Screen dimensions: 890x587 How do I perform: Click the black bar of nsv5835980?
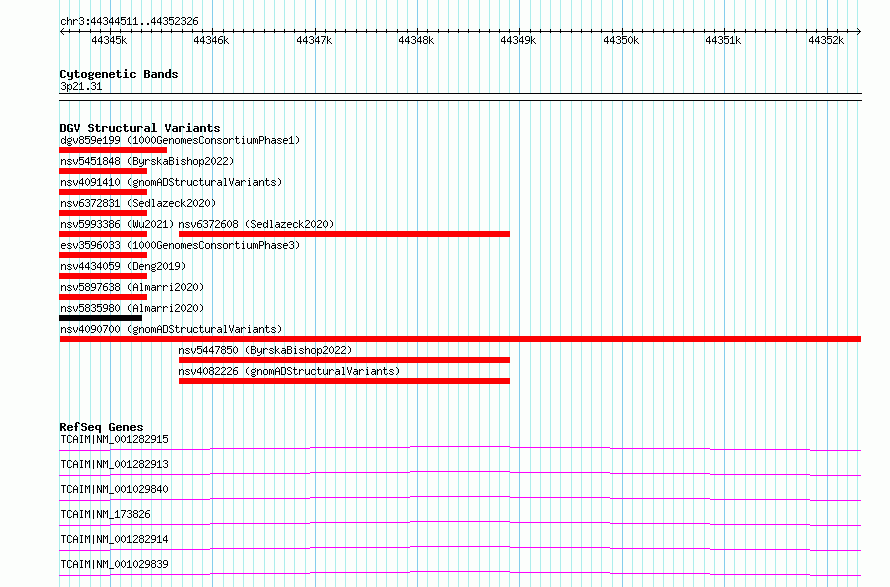coord(100,318)
